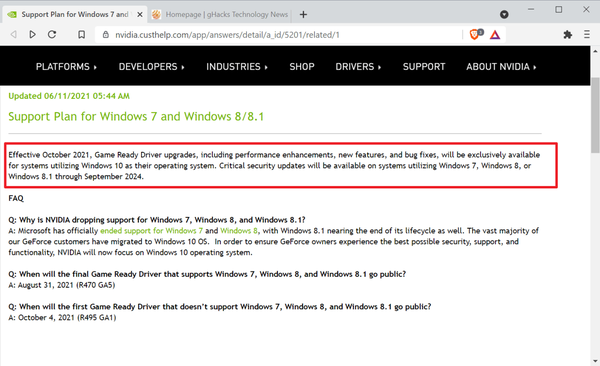Image resolution: width=600 pixels, height=366 pixels.
Task: Select the Support Plan for Windows 7 tab
Action: pyautogui.click(x=74, y=15)
